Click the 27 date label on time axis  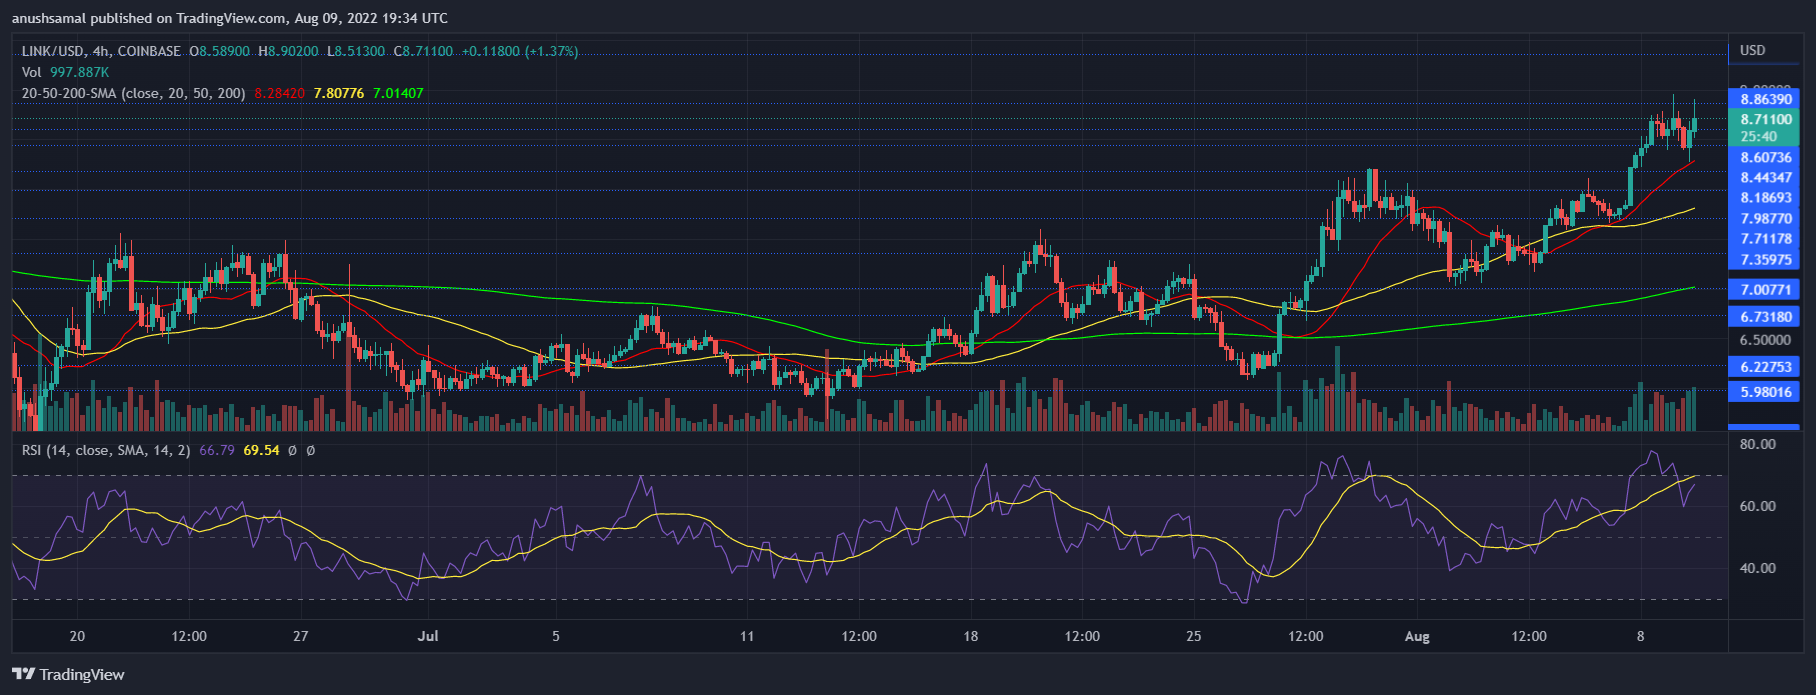301,636
